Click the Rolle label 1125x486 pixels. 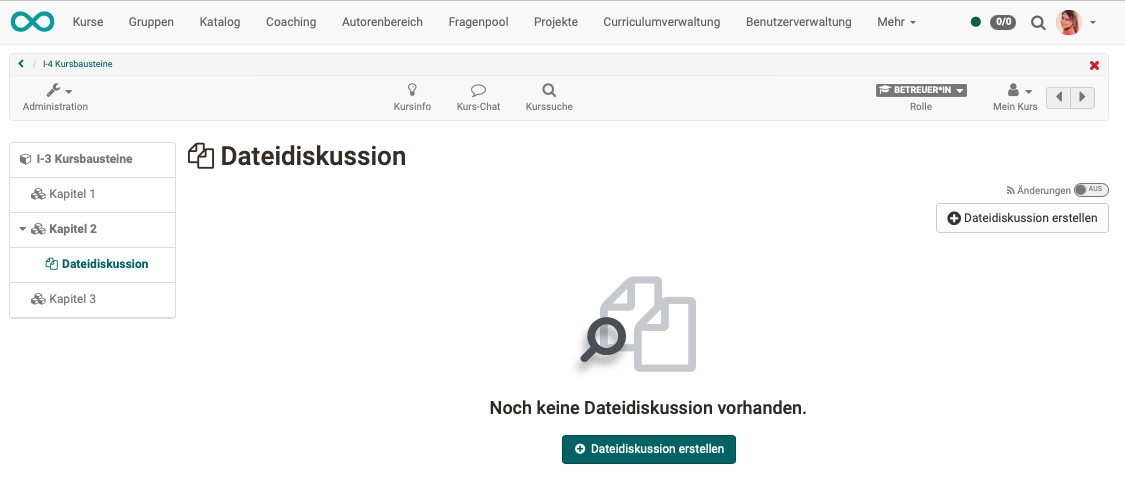(x=921, y=106)
